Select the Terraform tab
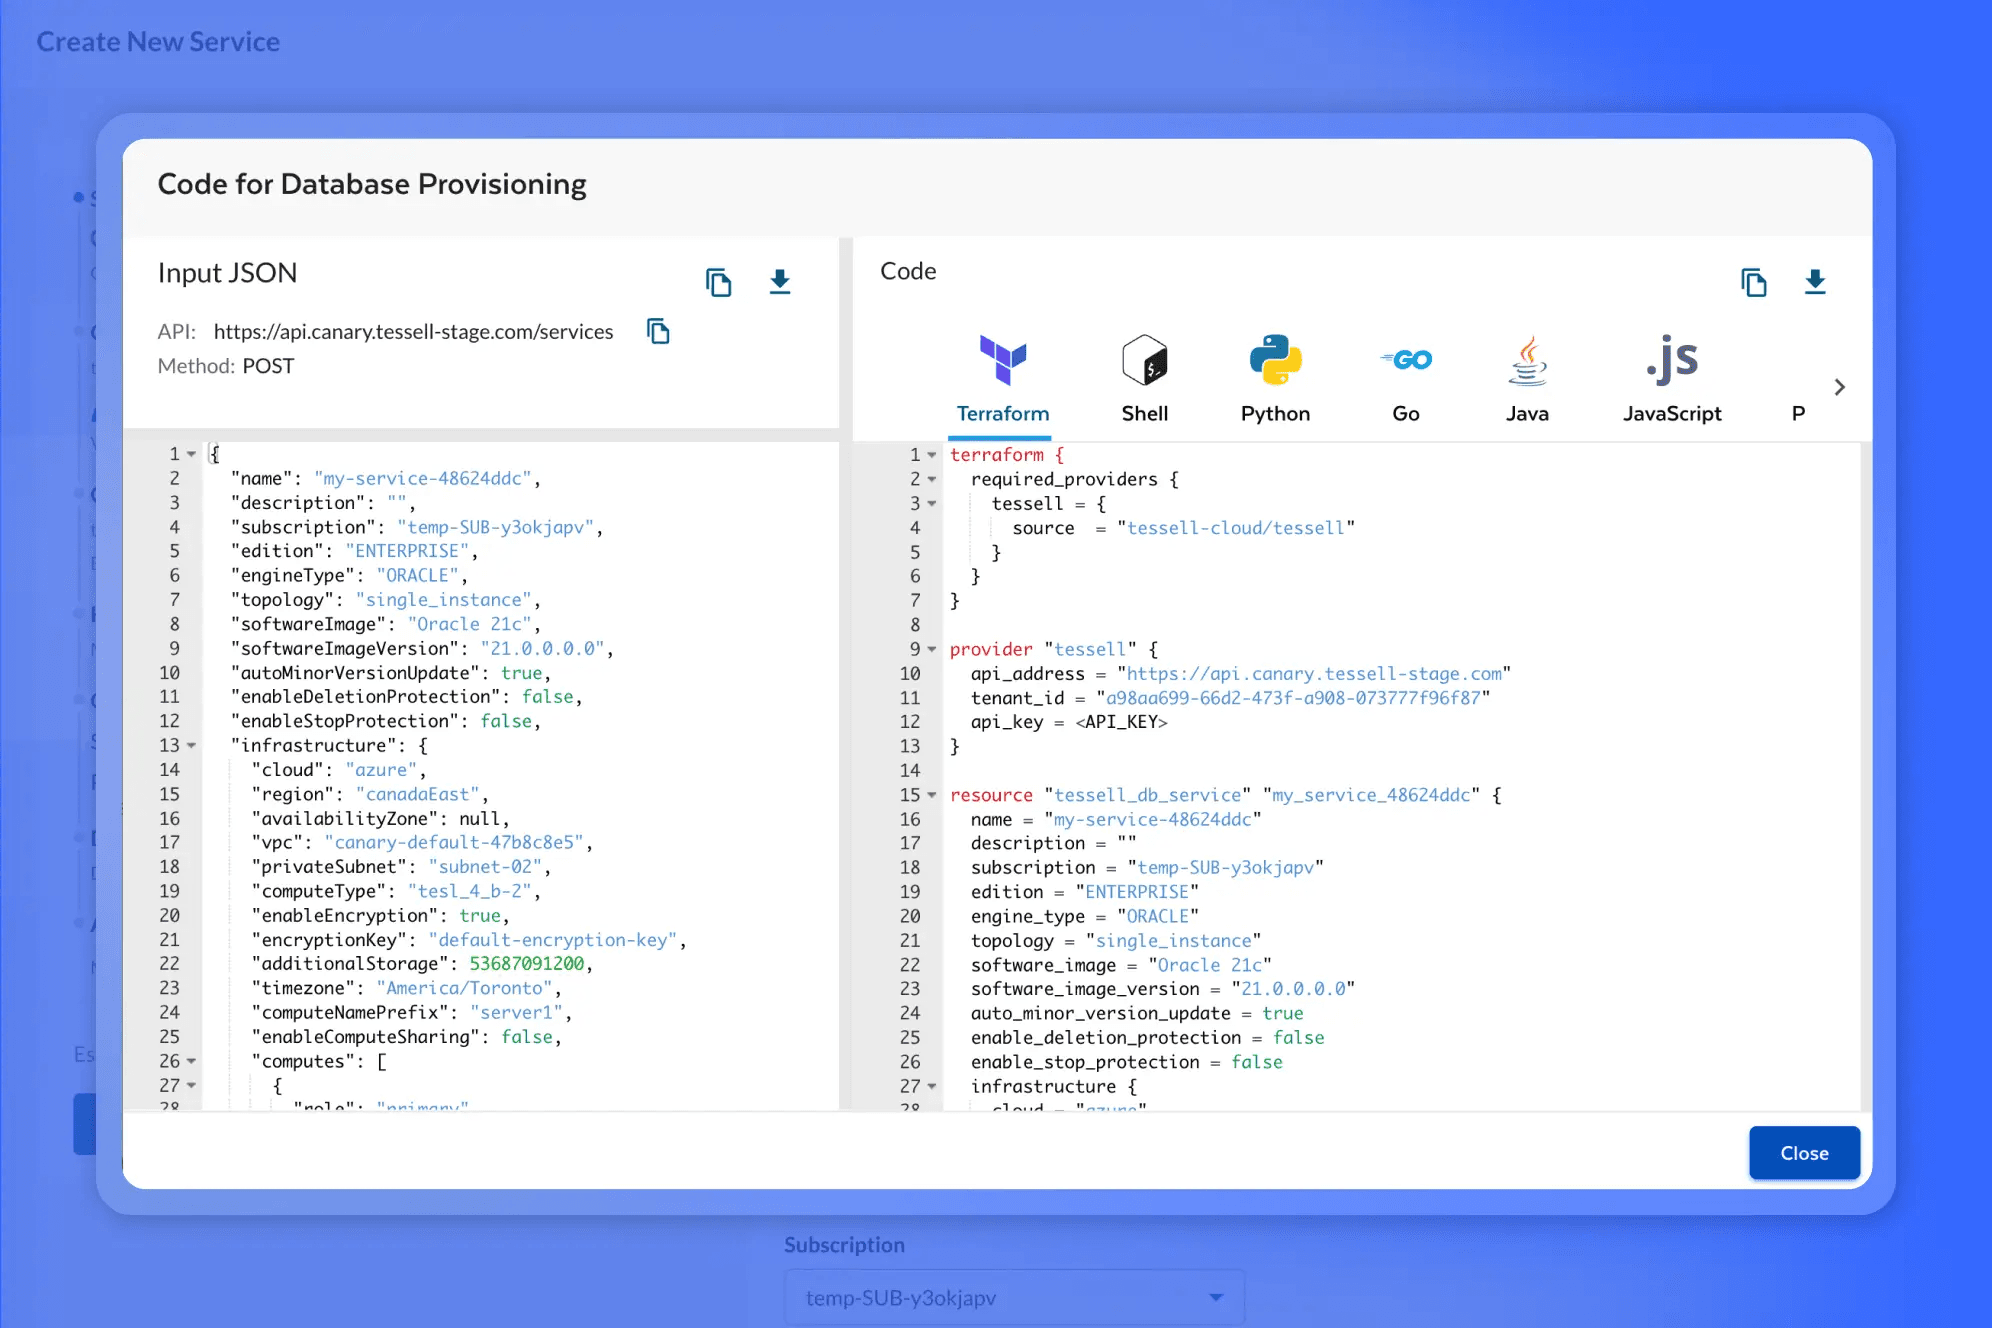 [1002, 379]
